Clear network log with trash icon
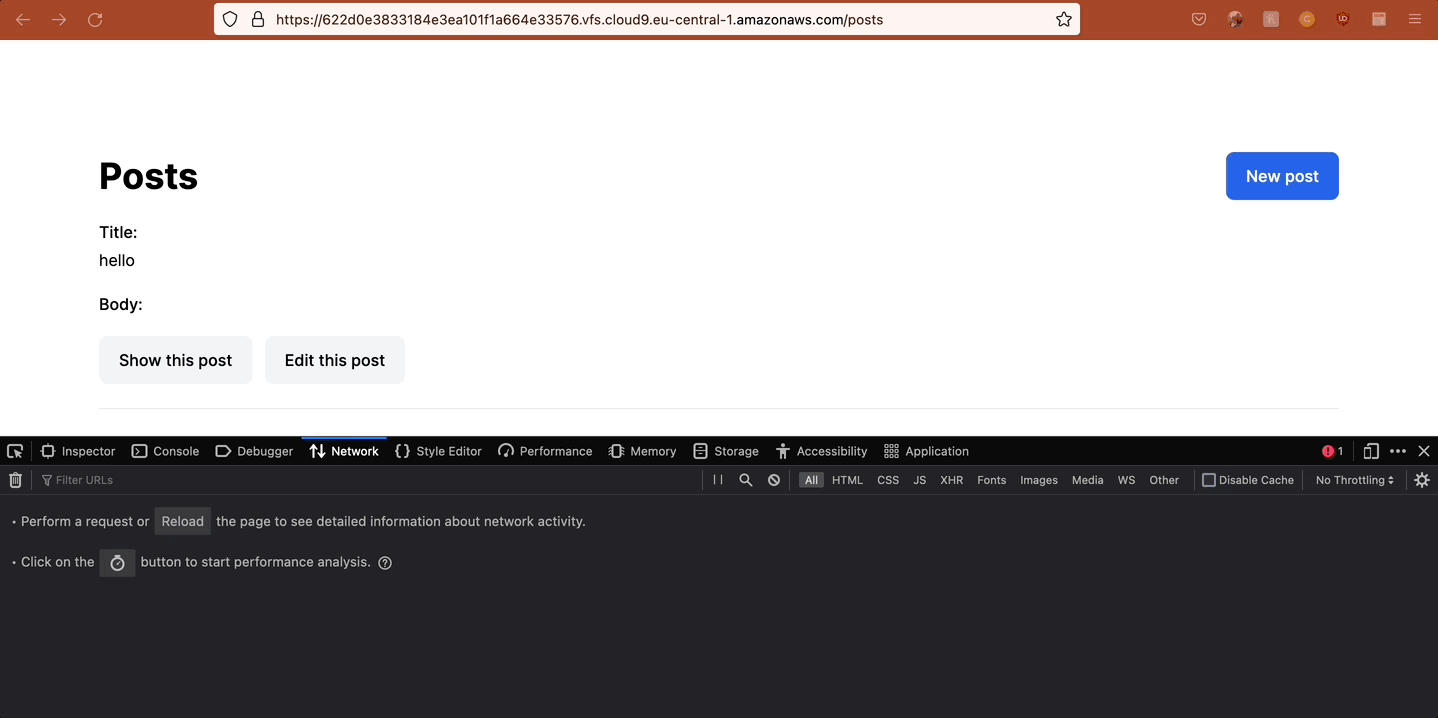1438x718 pixels. point(15,480)
